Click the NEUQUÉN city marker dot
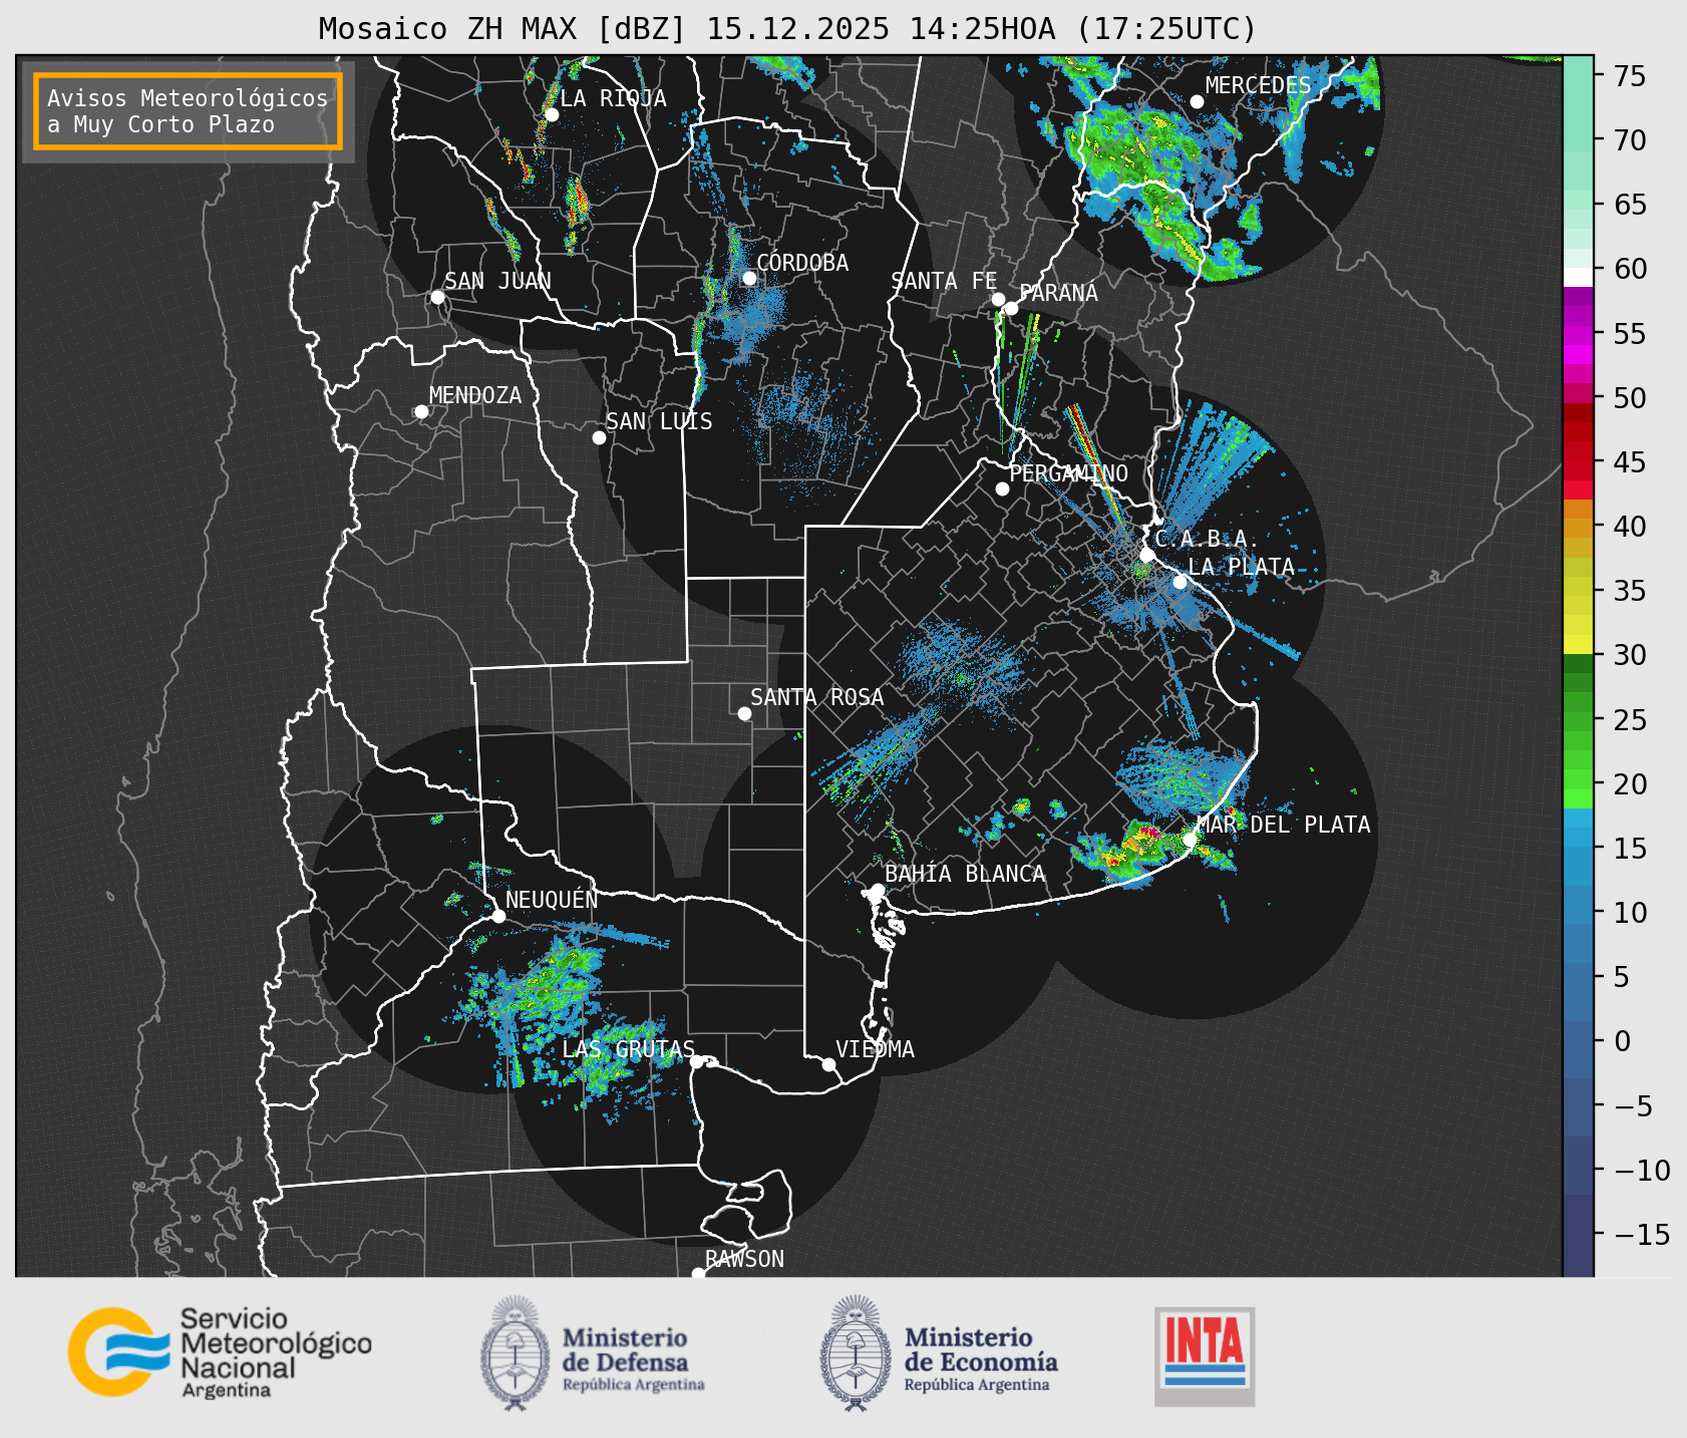Image resolution: width=1687 pixels, height=1438 pixels. coord(498,916)
